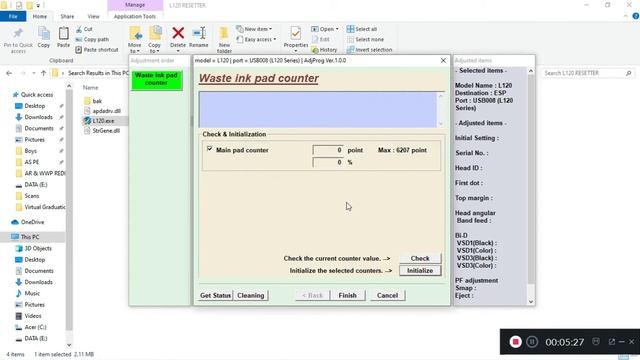The image size is (640, 360).
Task: Click the Cut scissors command
Action: pyautogui.click(x=84, y=29)
